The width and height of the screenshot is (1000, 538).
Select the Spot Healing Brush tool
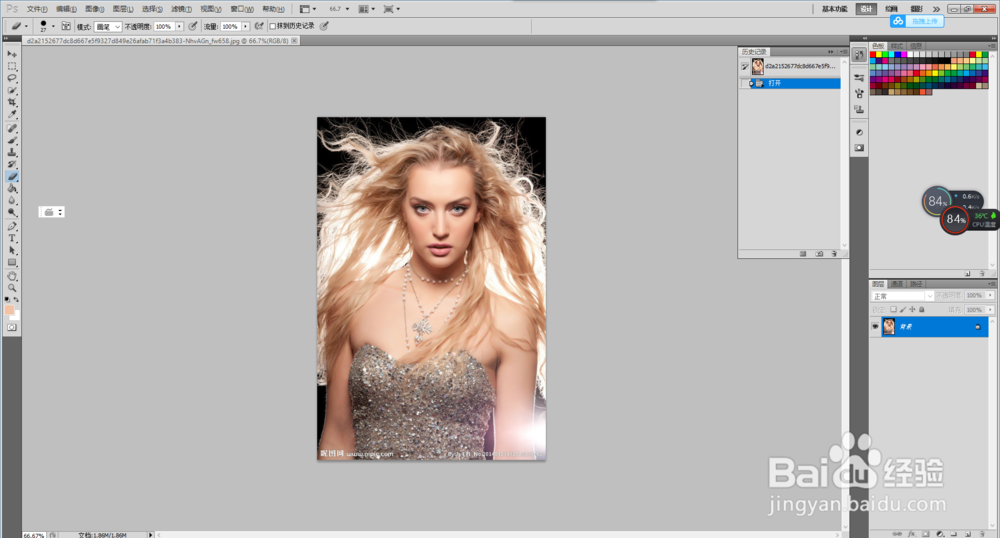(11, 128)
